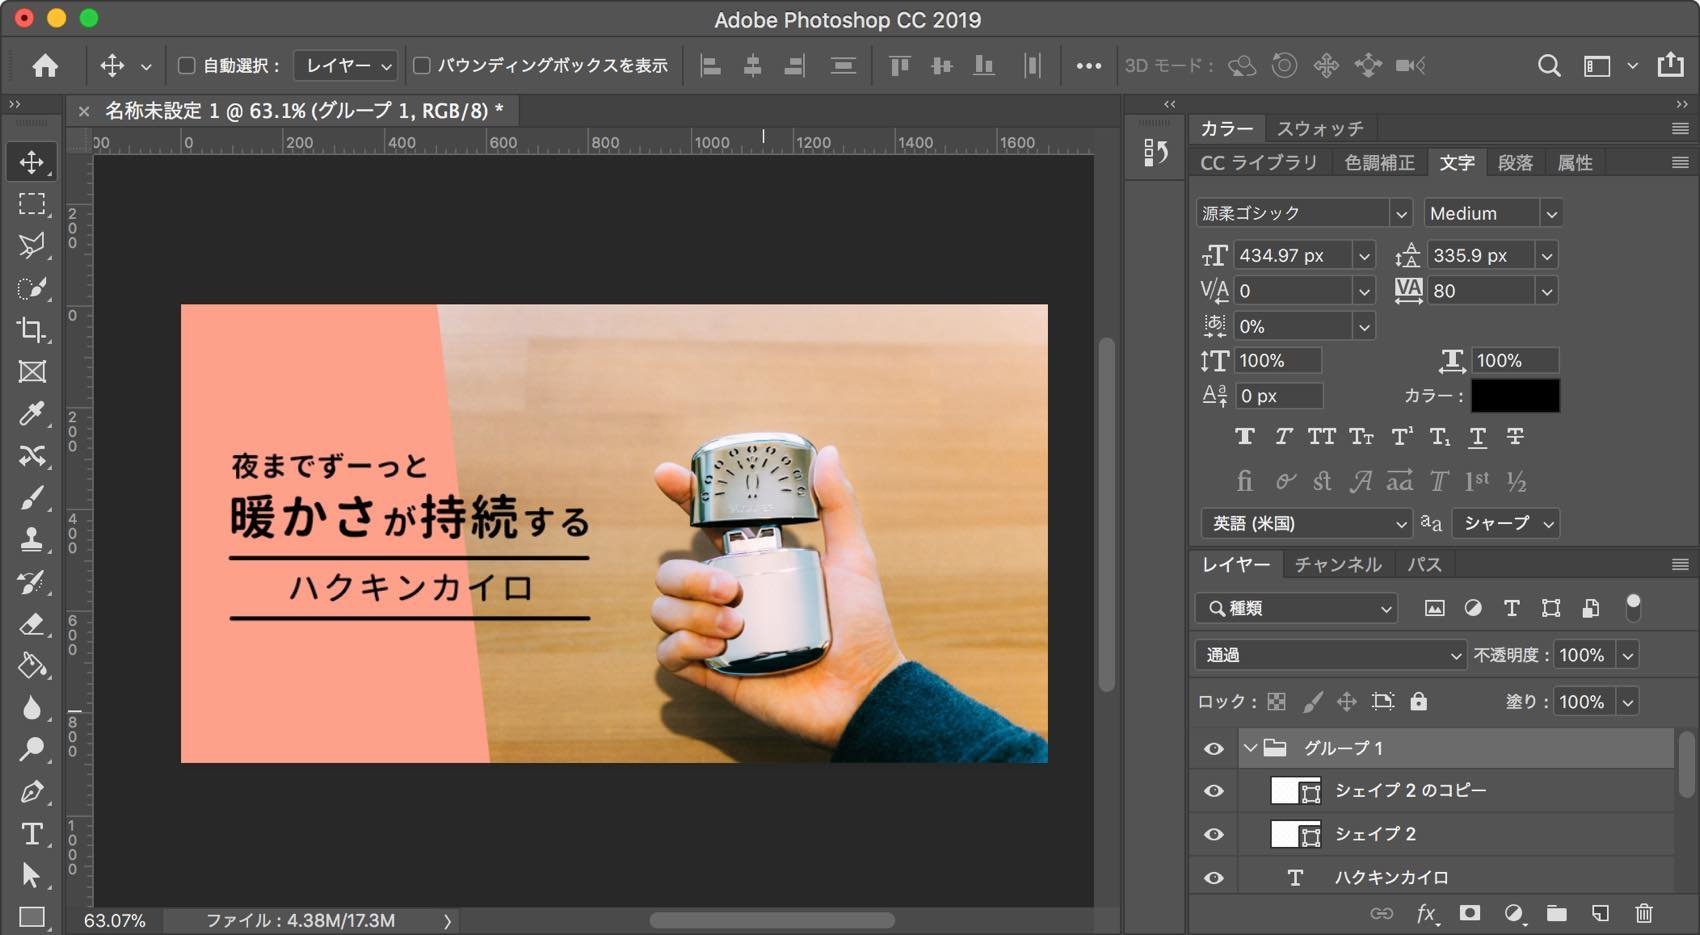
Task: Open the 源柔ゴシック font family dropdown
Action: tap(1400, 214)
